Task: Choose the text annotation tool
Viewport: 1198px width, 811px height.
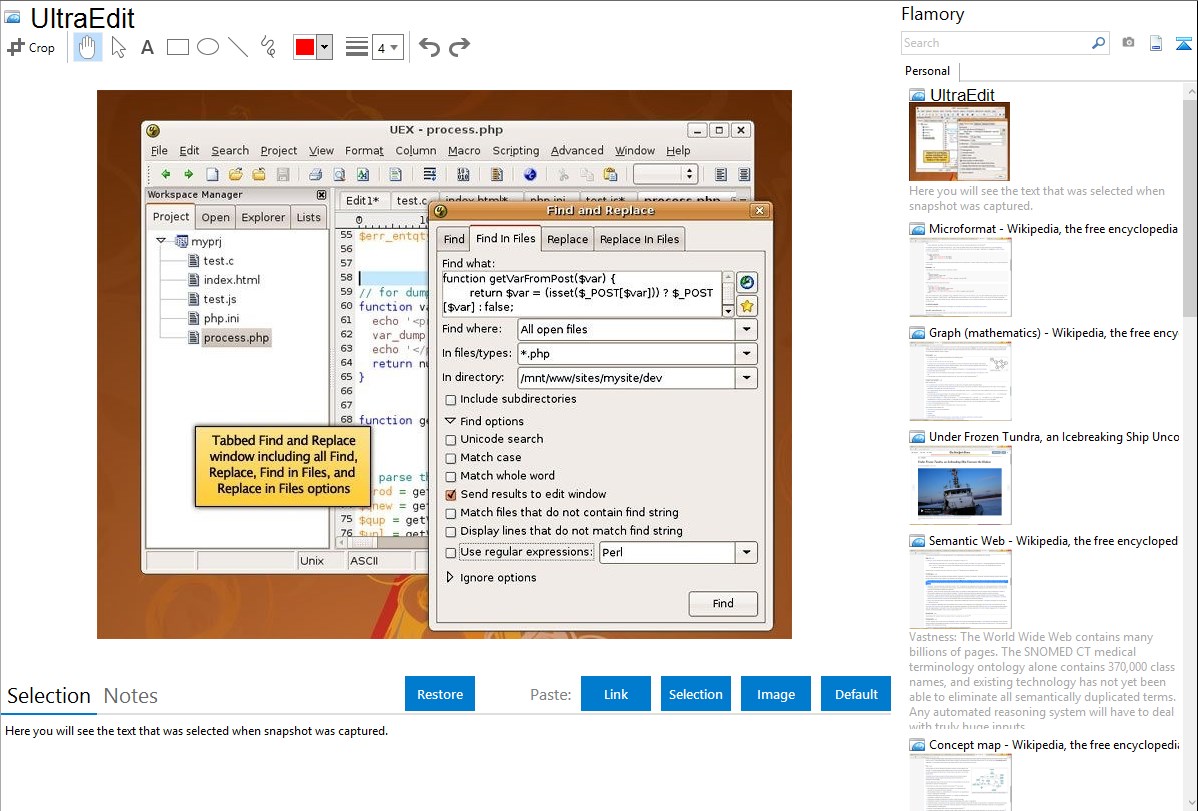Action: point(147,47)
